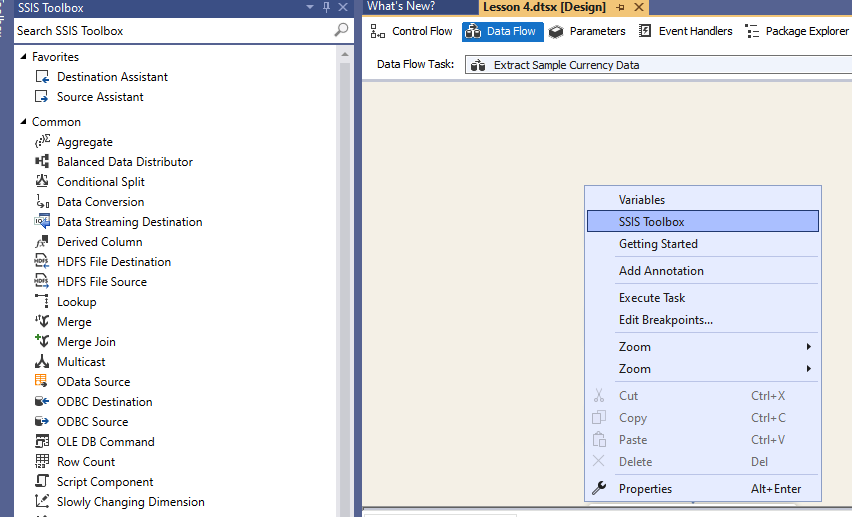Select the Merge Join icon
852x517 pixels.
pos(42,341)
